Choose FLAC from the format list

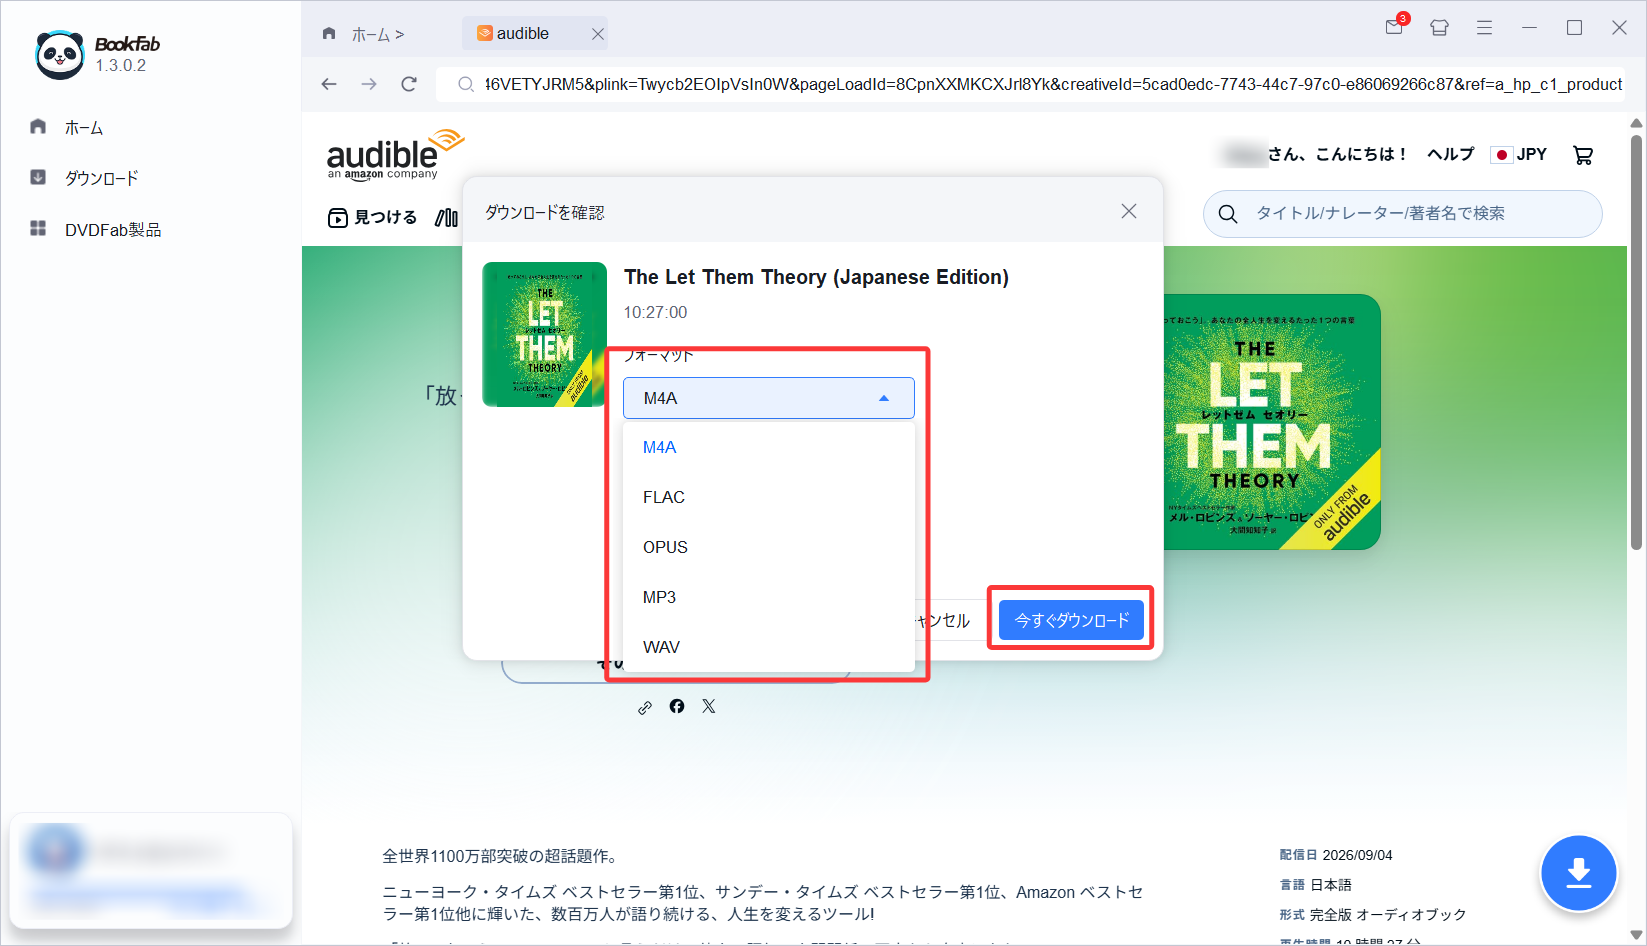coord(768,497)
